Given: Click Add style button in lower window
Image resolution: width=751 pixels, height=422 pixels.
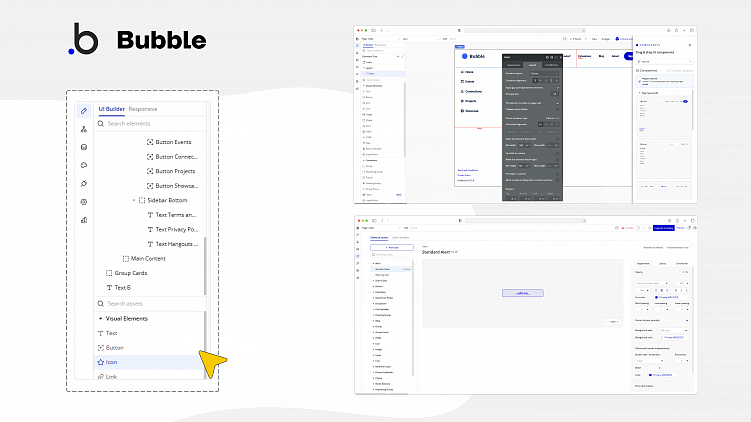Looking at the screenshot, I should 392,247.
